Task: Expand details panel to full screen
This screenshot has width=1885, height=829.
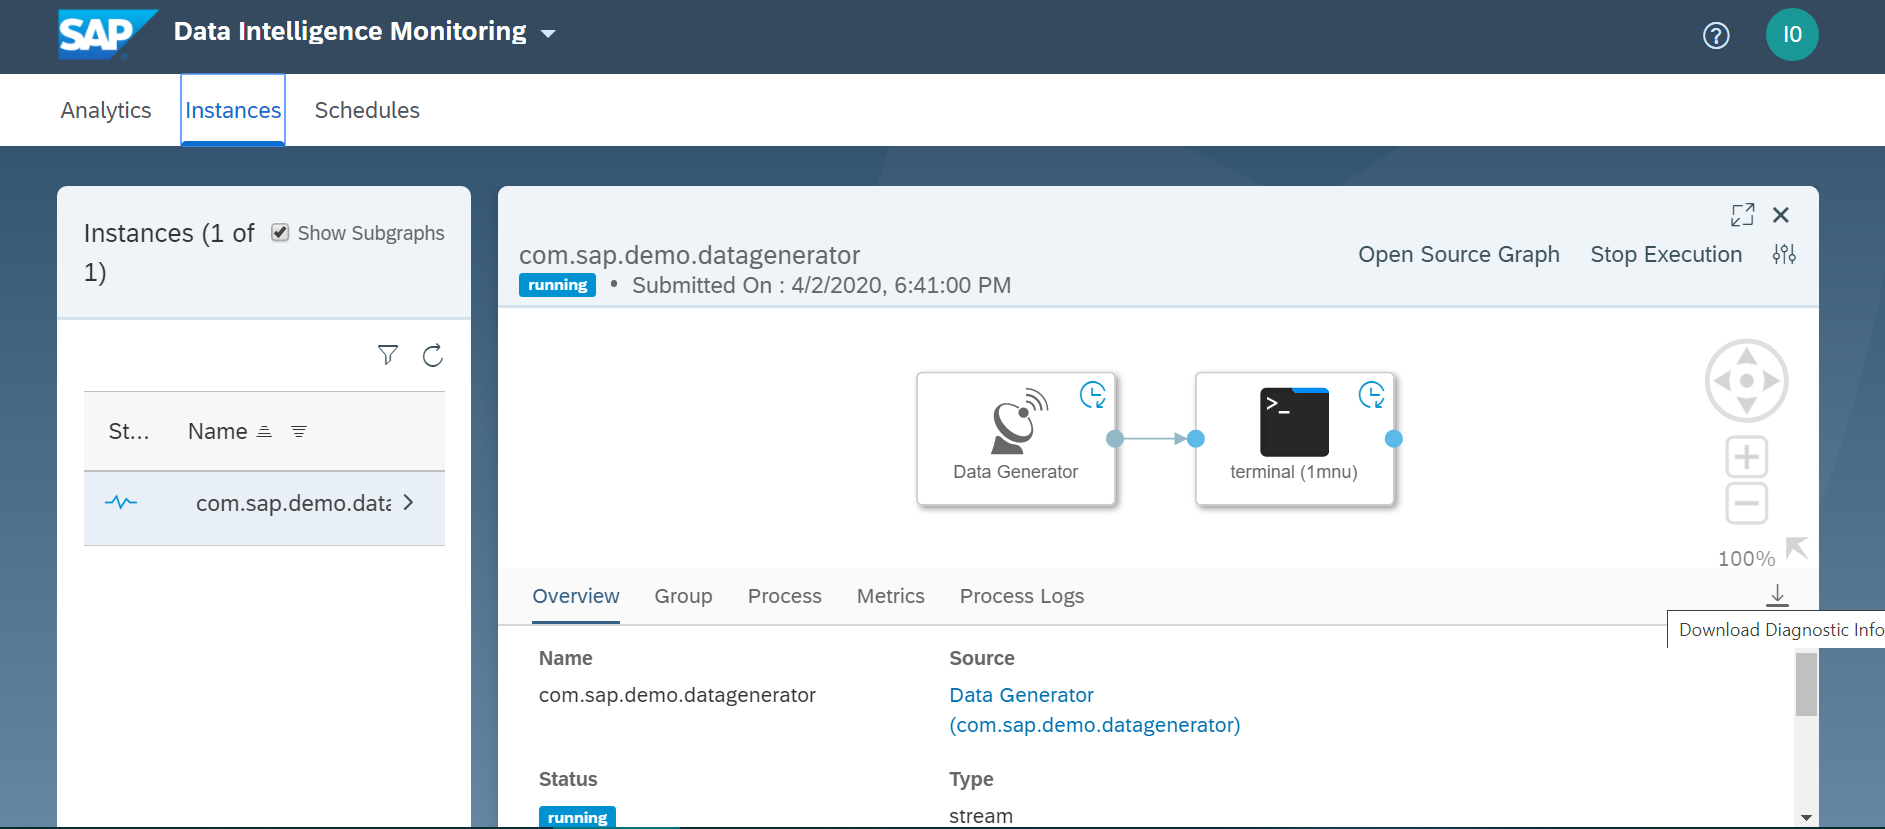Action: 1742,215
